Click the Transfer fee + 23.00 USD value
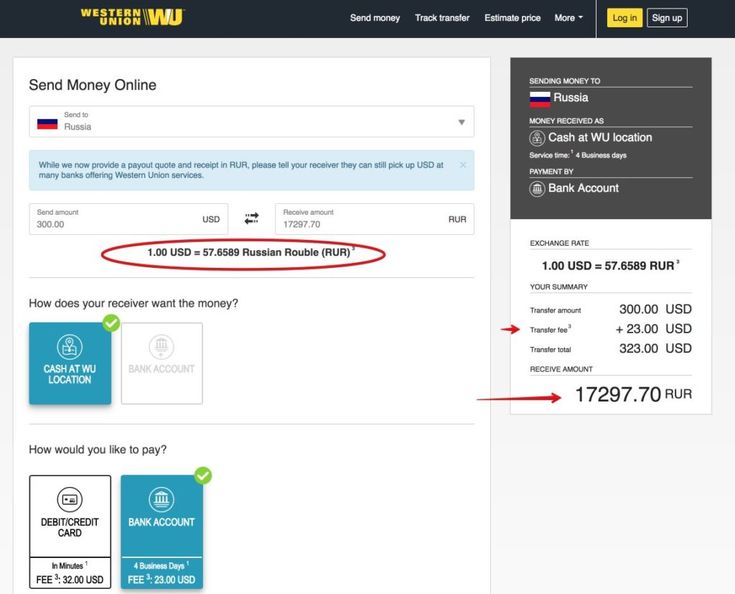 click(x=653, y=329)
